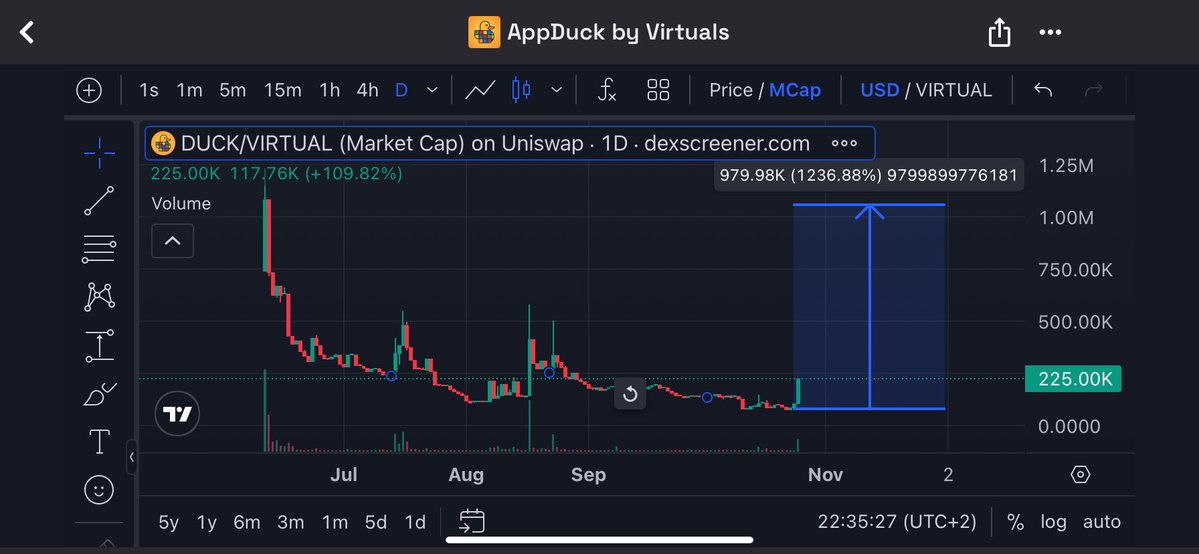Open the emoji sticker tool
Viewport: 1199px width, 554px height.
pos(99,490)
